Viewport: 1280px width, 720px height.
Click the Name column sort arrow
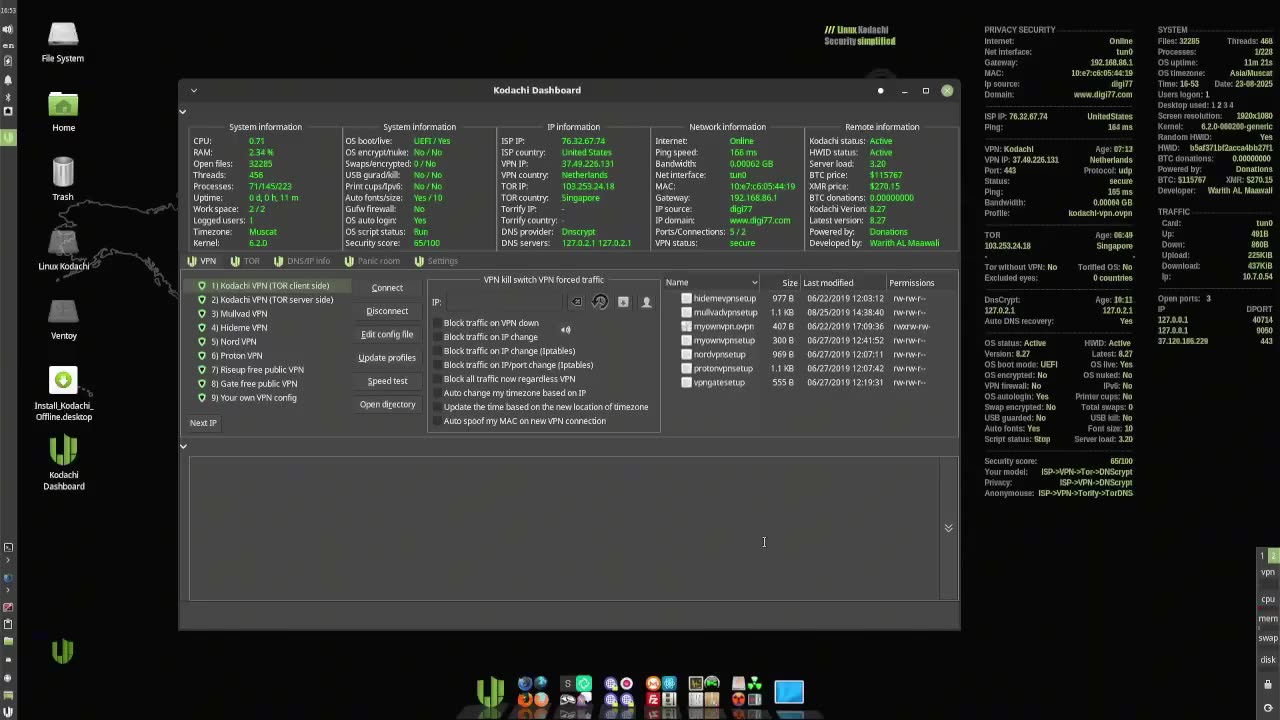754,283
